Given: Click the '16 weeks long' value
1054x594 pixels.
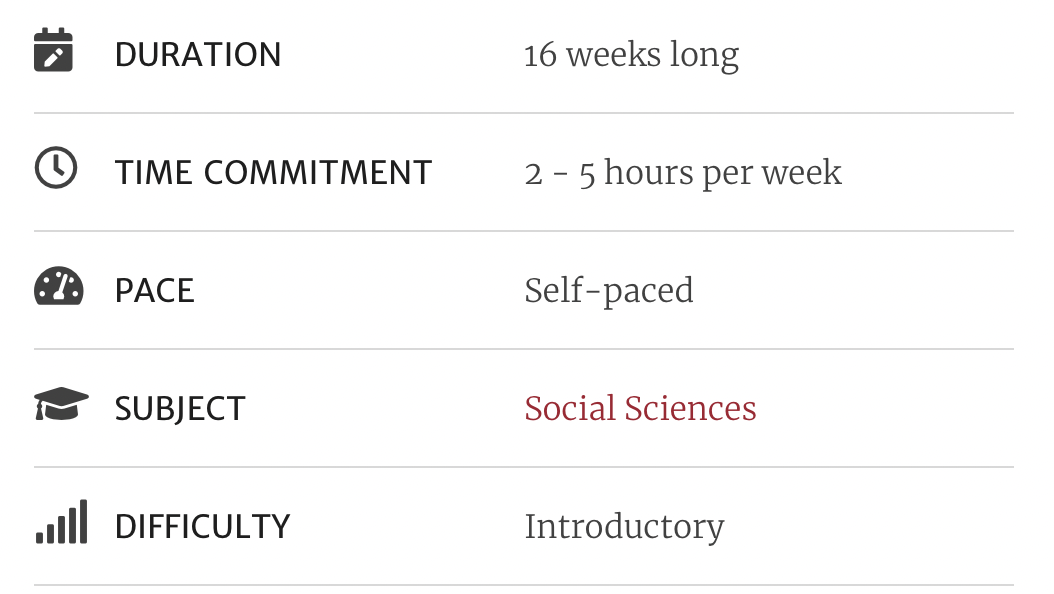Looking at the screenshot, I should click(x=631, y=56).
